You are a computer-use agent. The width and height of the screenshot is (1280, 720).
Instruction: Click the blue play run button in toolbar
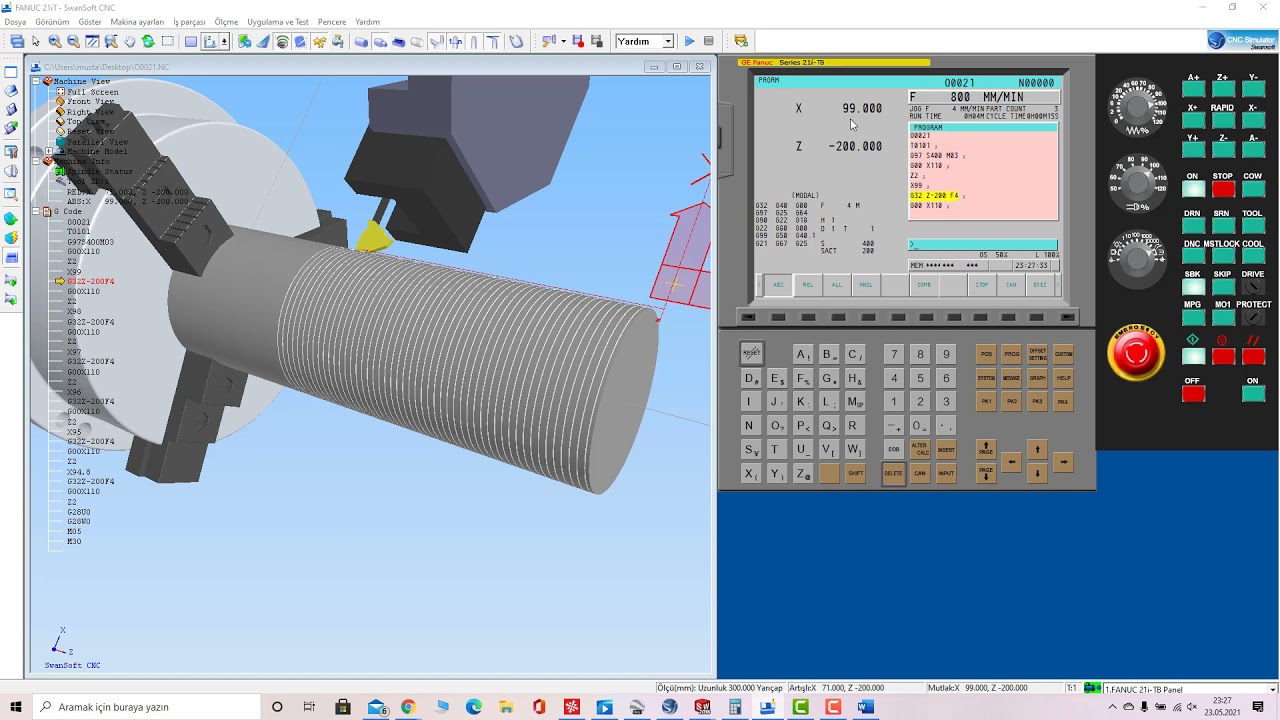click(689, 41)
